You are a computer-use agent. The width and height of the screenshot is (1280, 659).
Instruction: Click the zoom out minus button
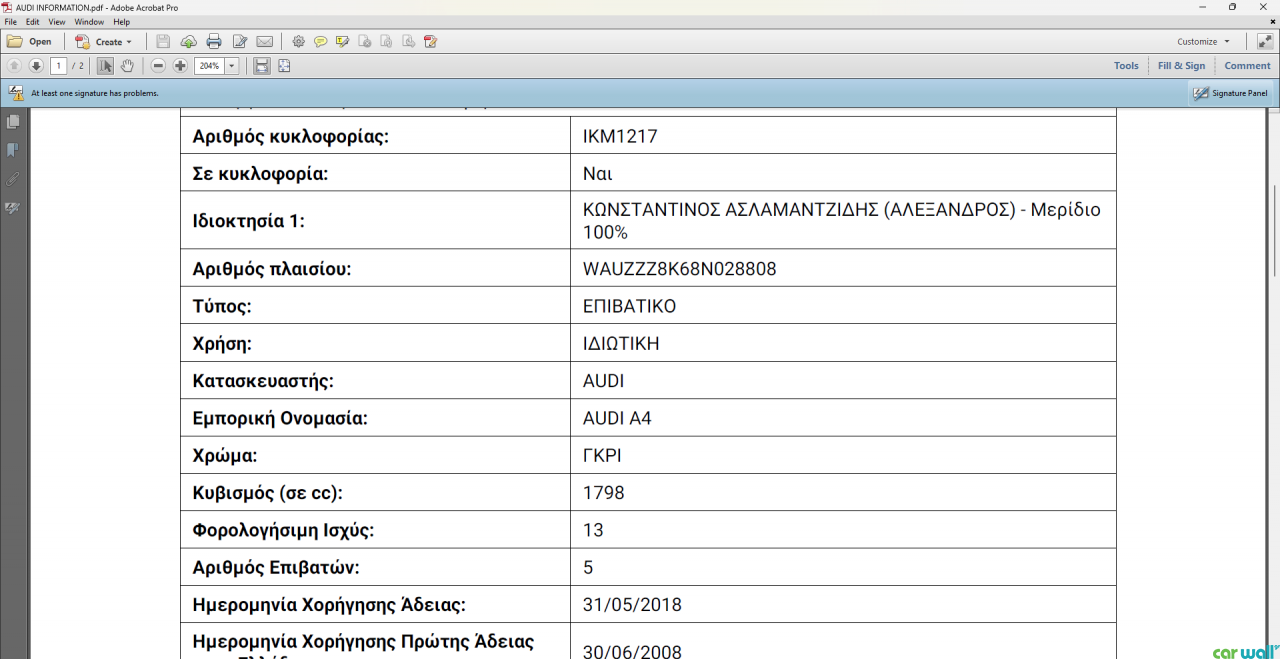click(x=158, y=66)
